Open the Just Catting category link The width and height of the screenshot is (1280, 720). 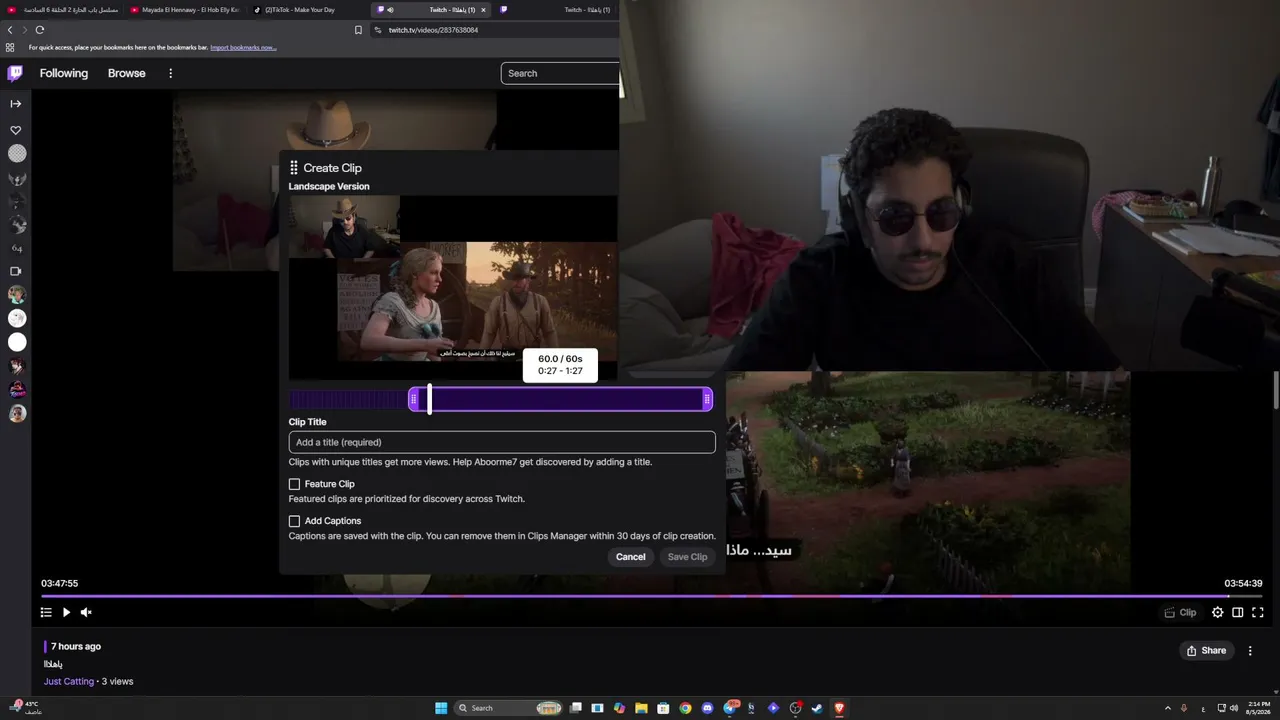coord(69,681)
